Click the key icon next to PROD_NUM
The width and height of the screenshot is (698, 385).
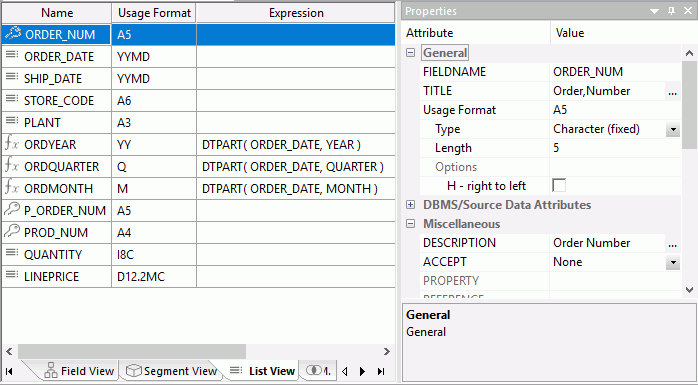(x=12, y=232)
